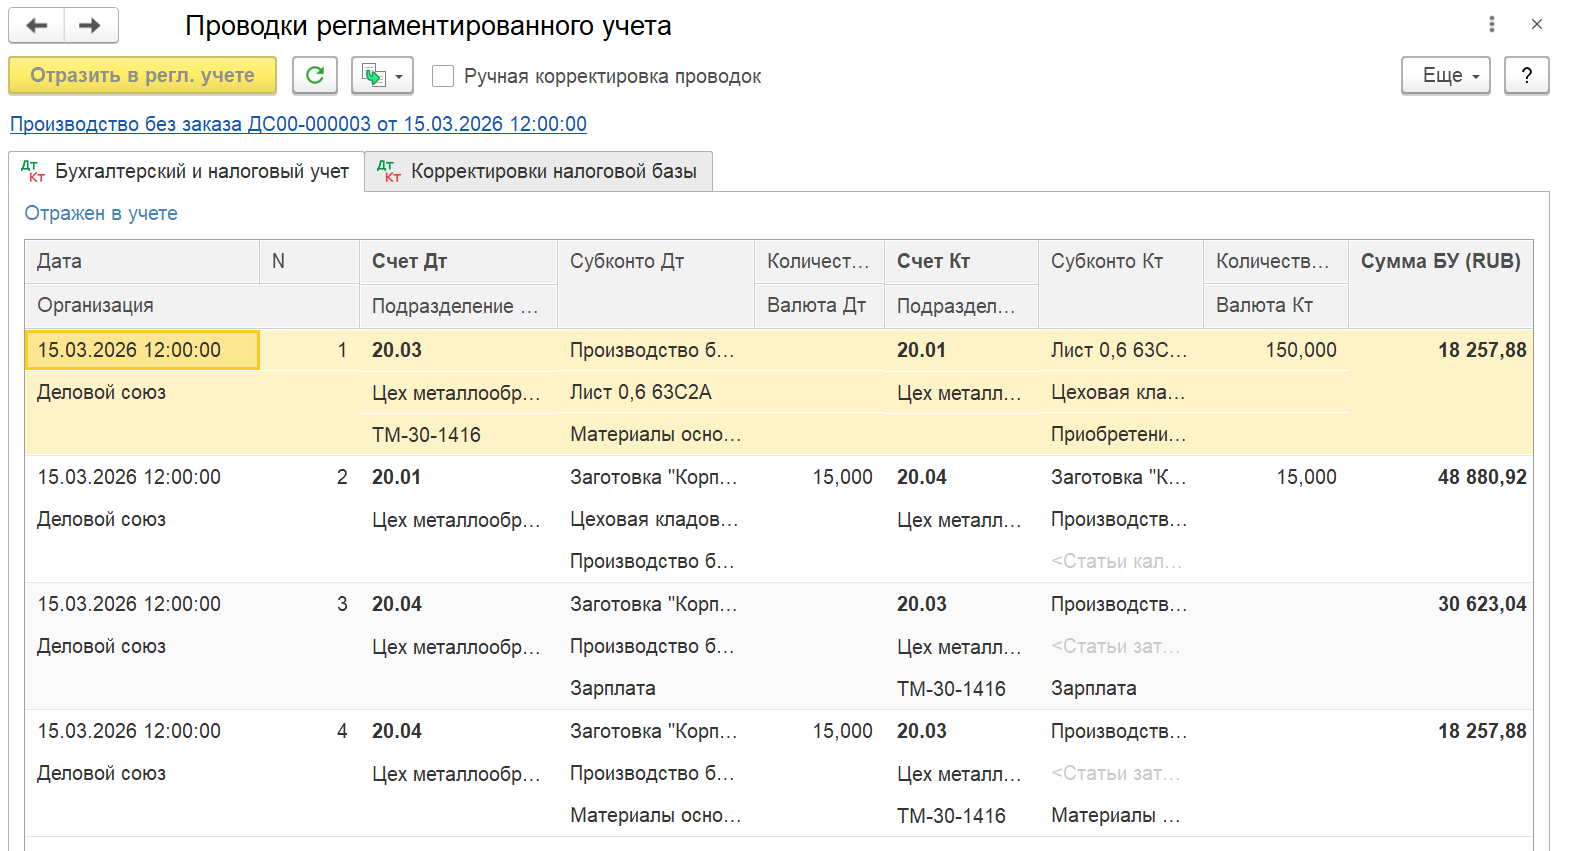Screen dimensions: 1577x851
Task: Click the N column header
Action: point(309,261)
